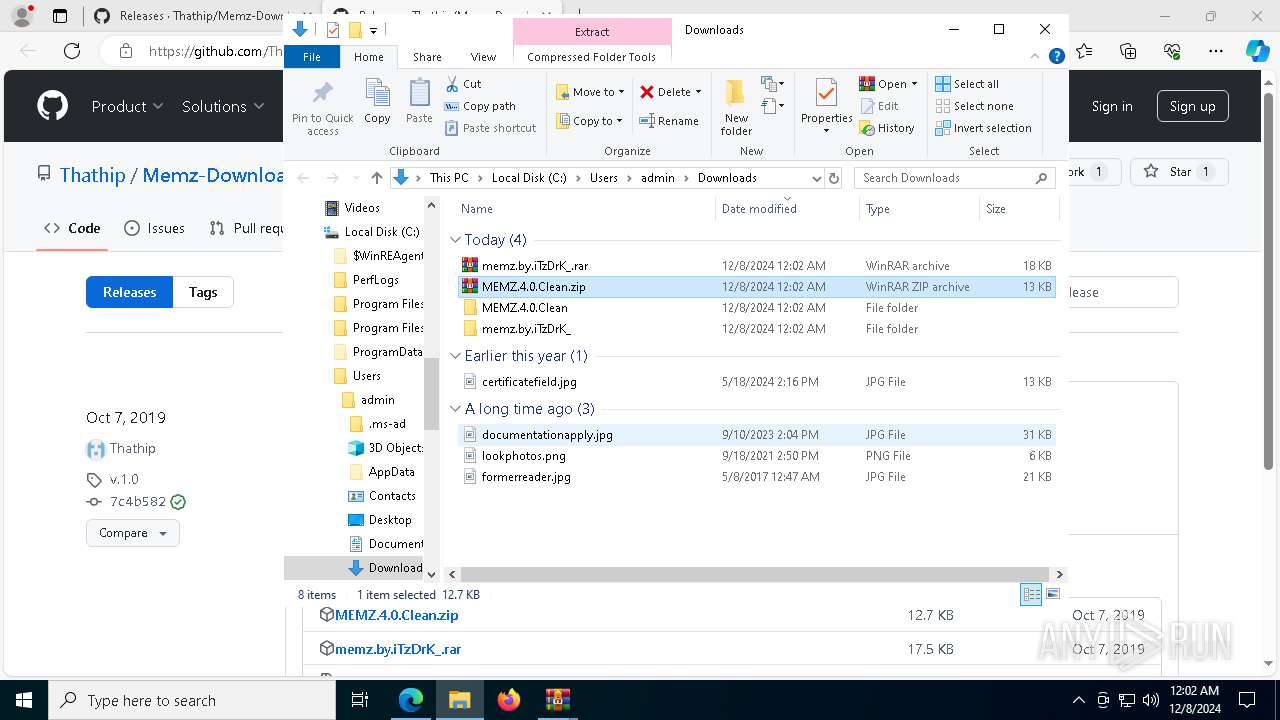Viewport: 1280px width, 720px height.
Task: Open the File ribbon tab
Action: 312,57
